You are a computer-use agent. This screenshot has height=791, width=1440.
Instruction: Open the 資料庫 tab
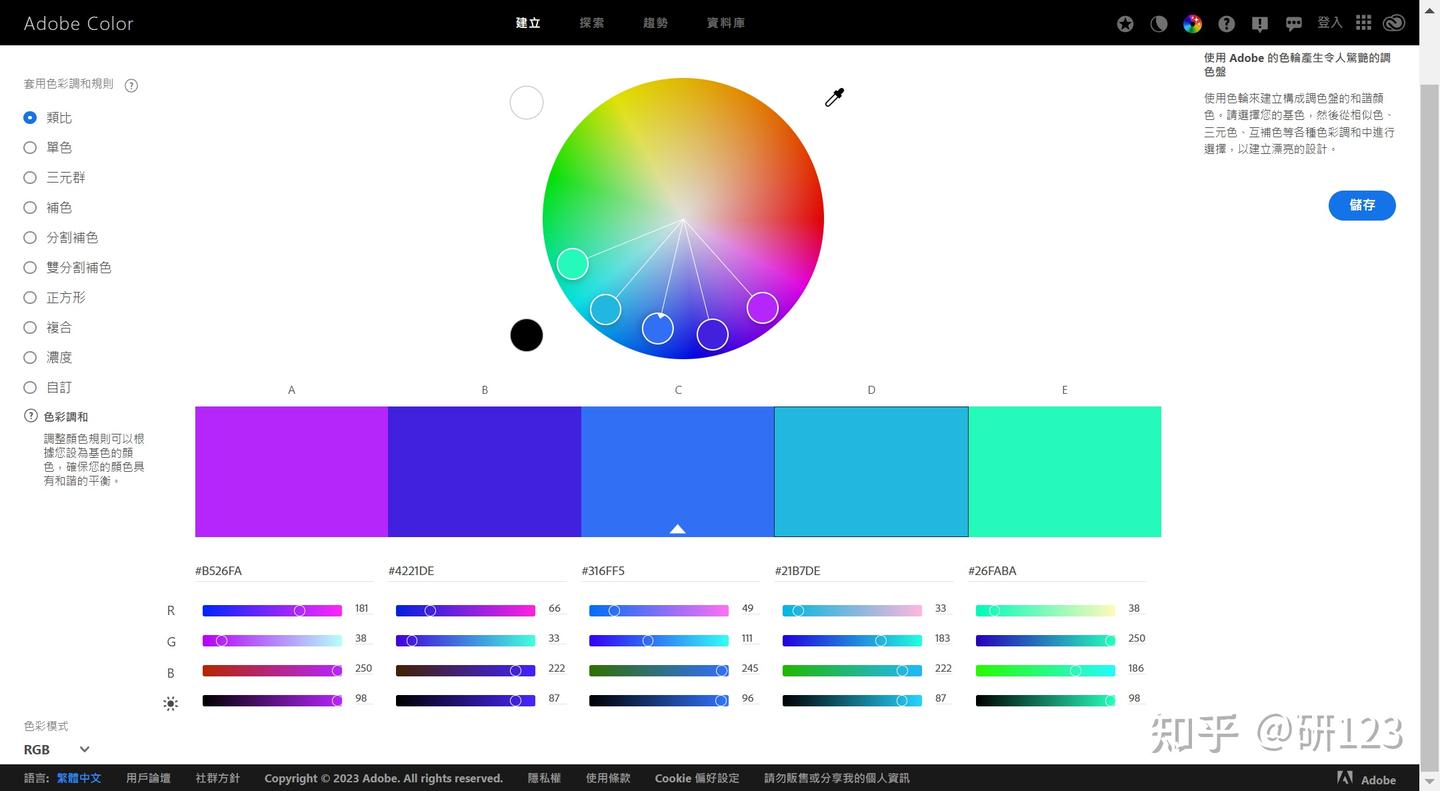726,23
